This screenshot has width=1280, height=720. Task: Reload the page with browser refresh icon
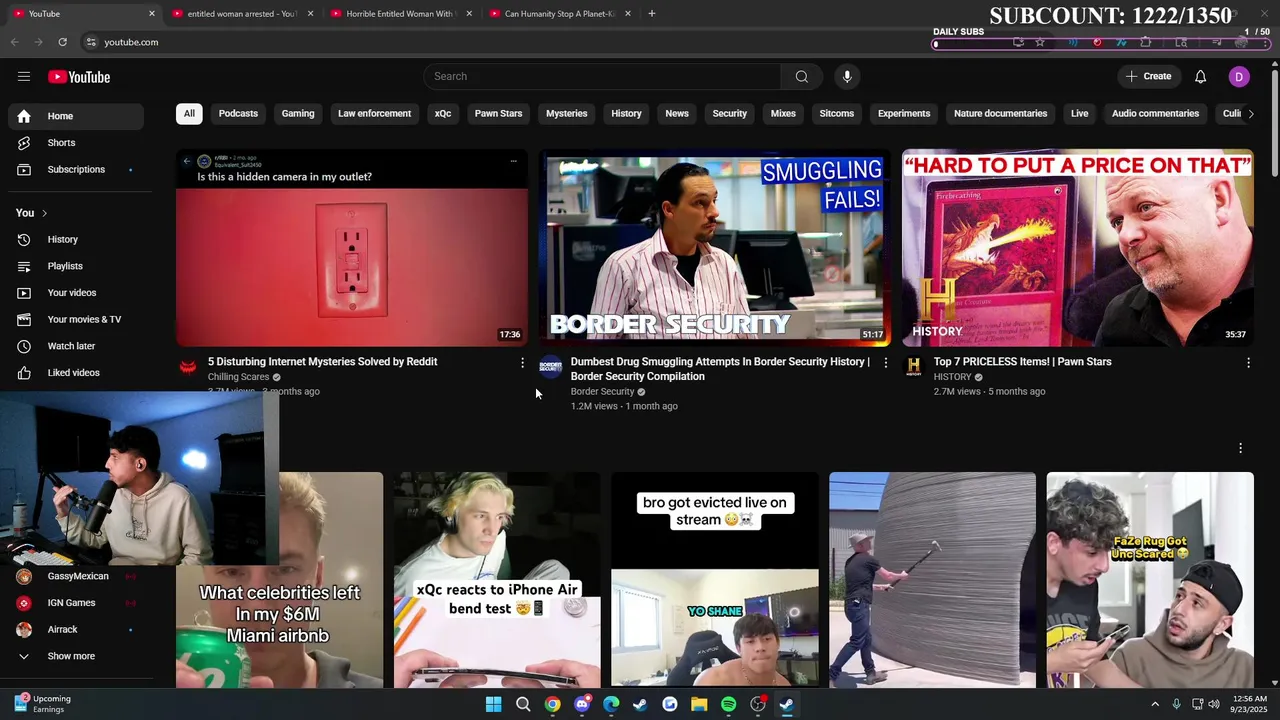click(x=62, y=42)
